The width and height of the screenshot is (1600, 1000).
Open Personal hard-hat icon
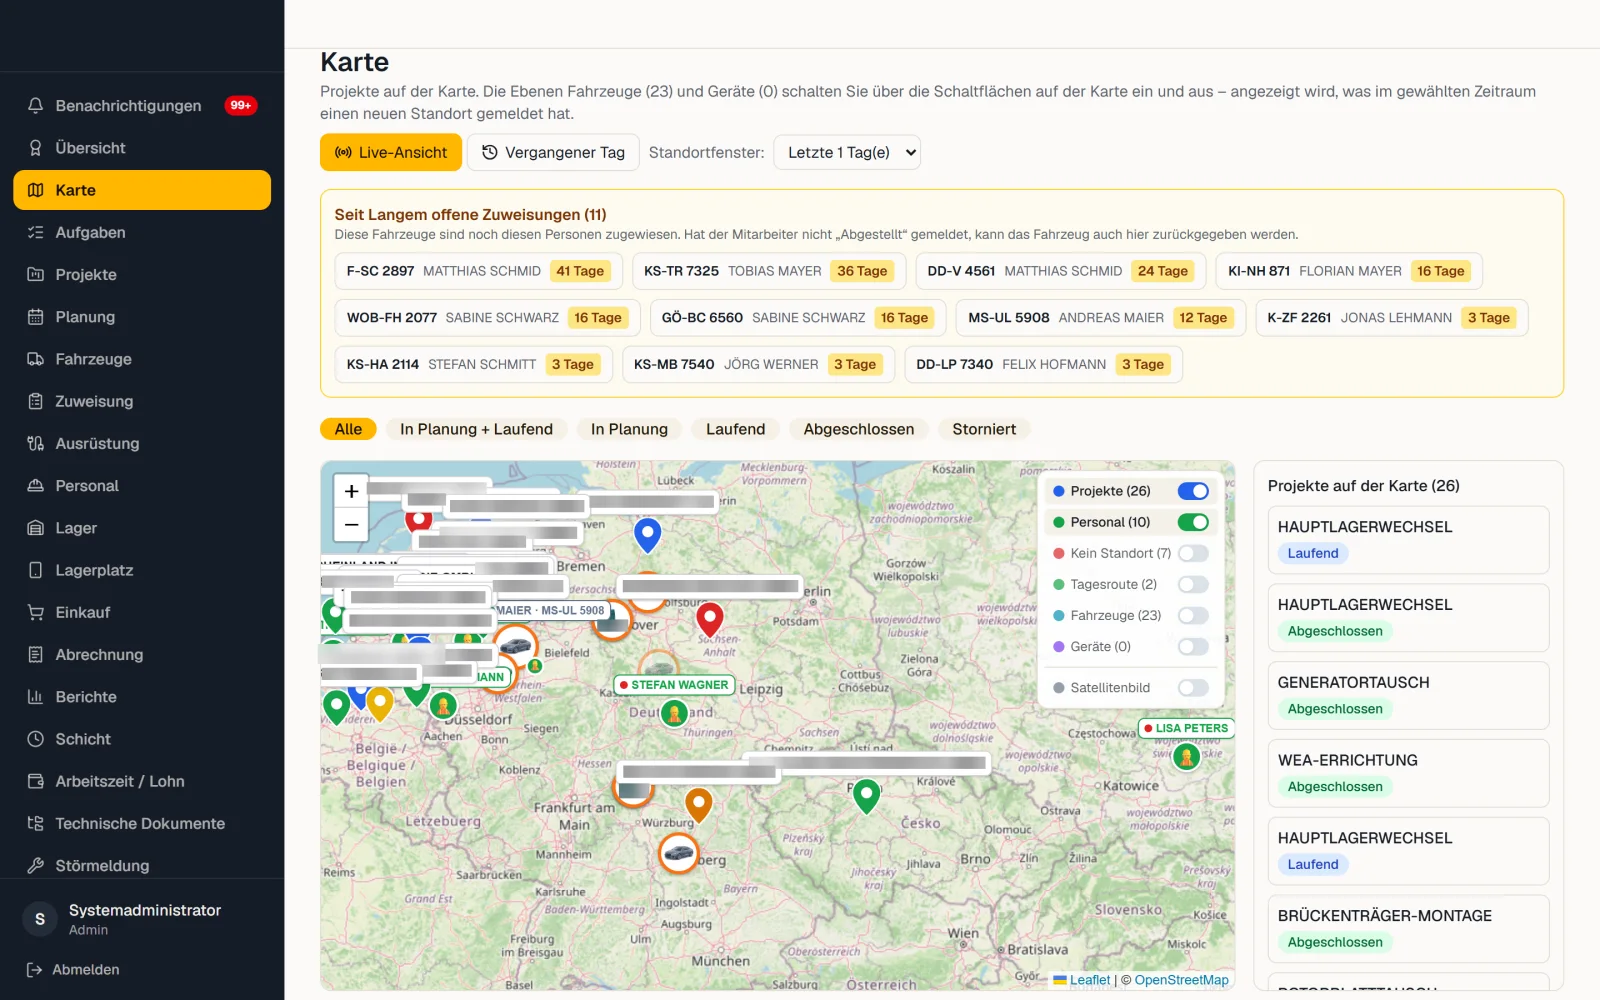(36, 486)
